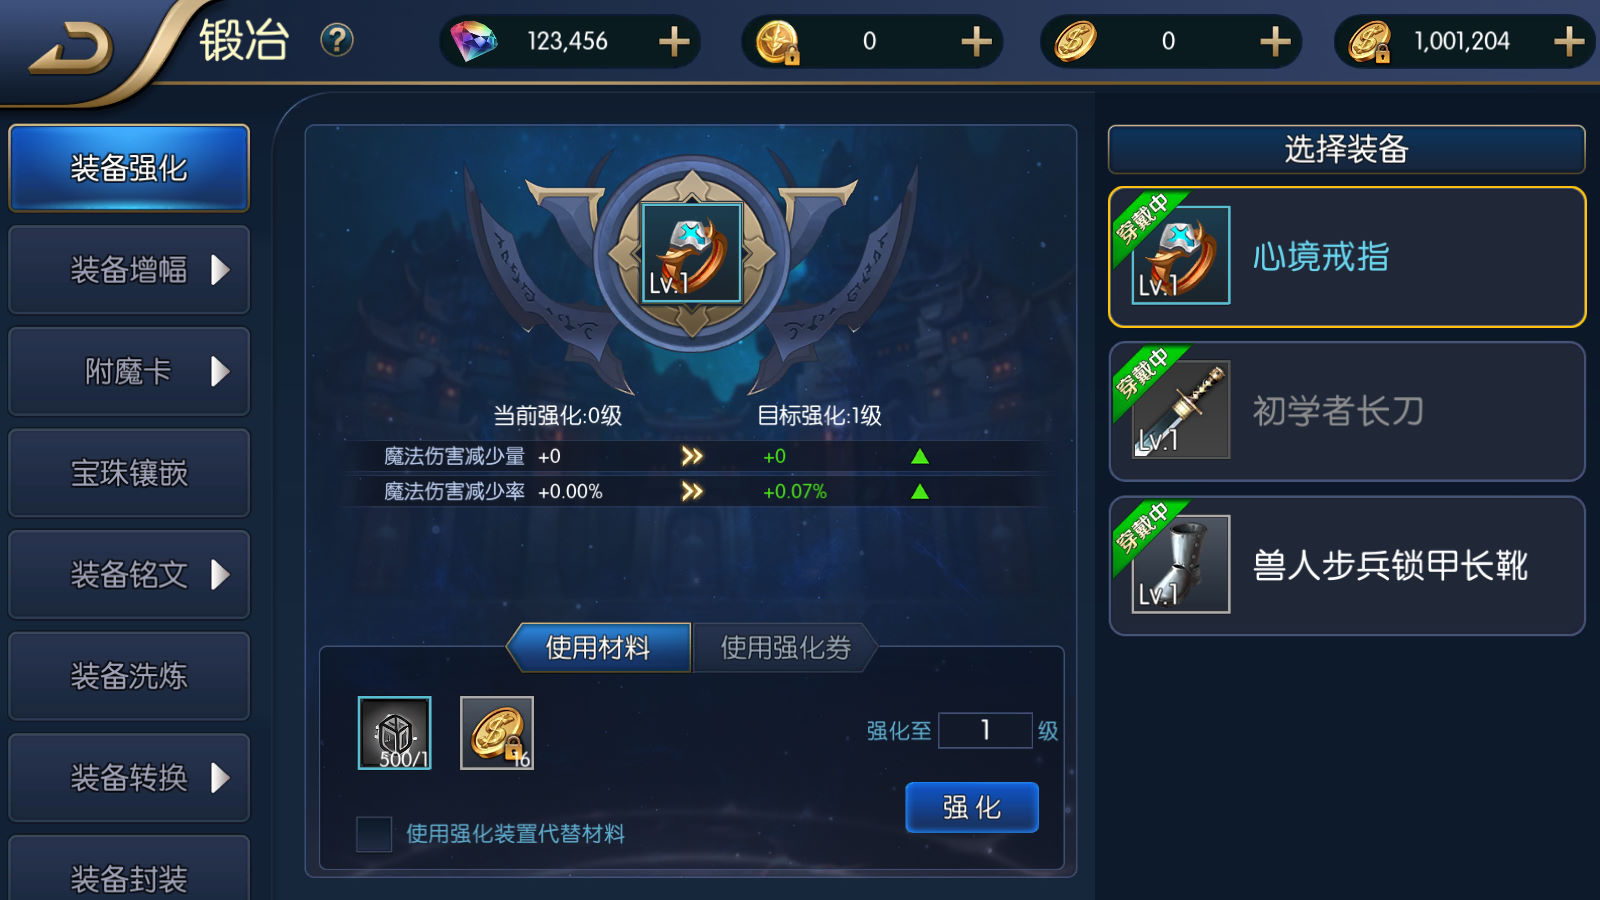Click the 强化 button
Viewport: 1600px width, 900px height.
(972, 807)
